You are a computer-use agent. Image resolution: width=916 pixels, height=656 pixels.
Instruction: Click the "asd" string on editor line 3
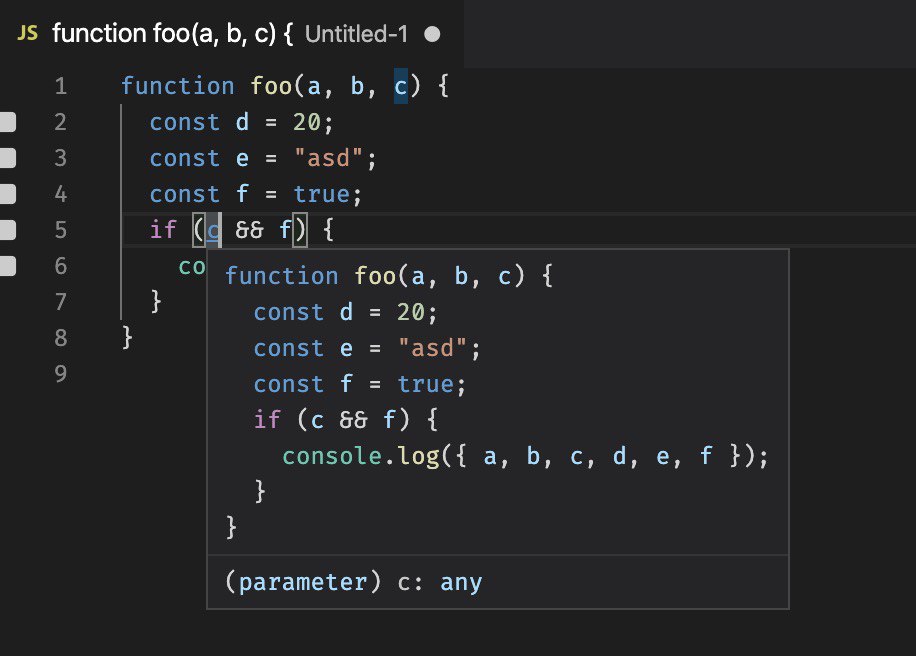click(329, 158)
